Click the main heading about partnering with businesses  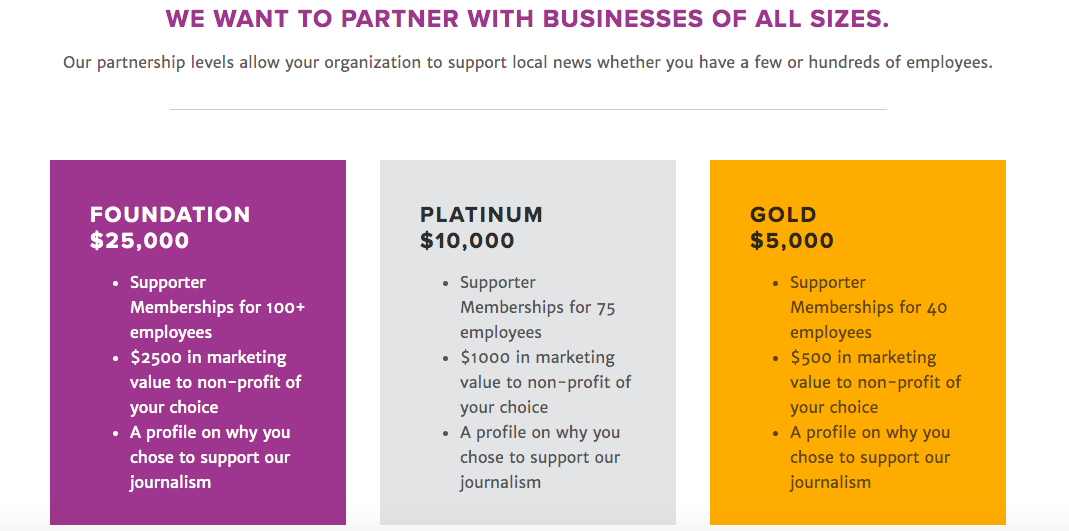(527, 18)
